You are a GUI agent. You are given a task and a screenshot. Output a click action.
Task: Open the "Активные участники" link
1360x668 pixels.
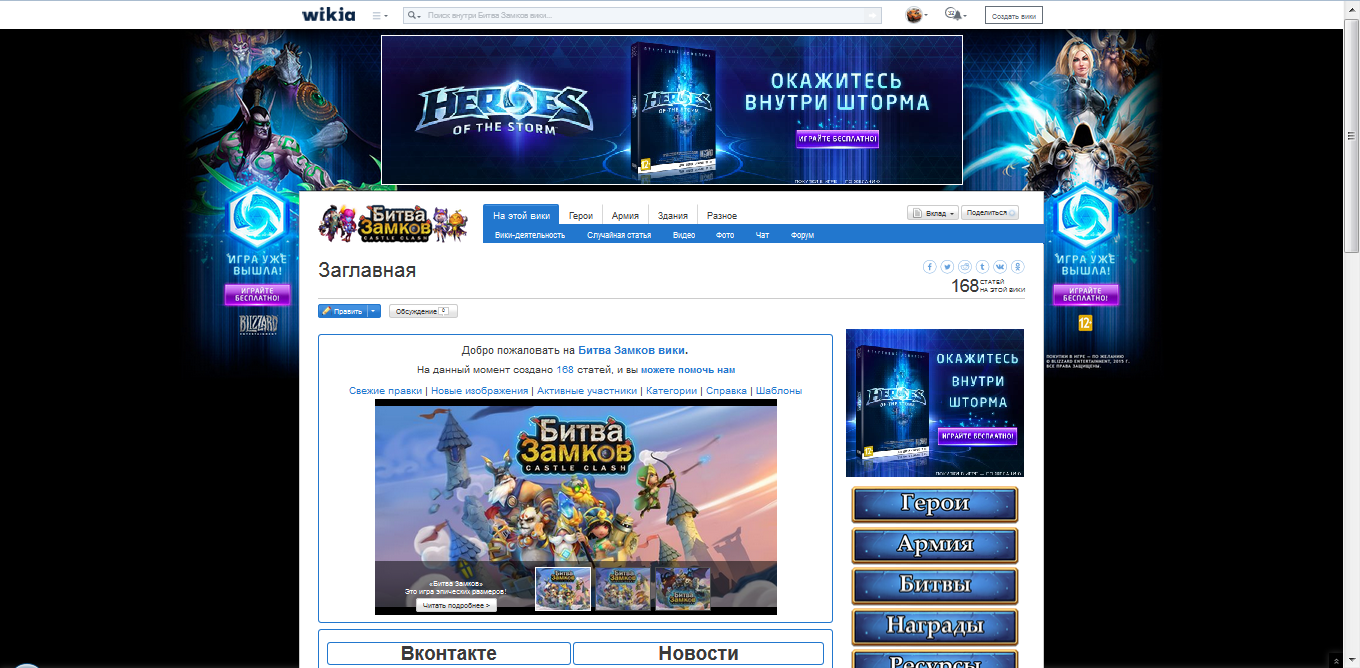coord(587,391)
